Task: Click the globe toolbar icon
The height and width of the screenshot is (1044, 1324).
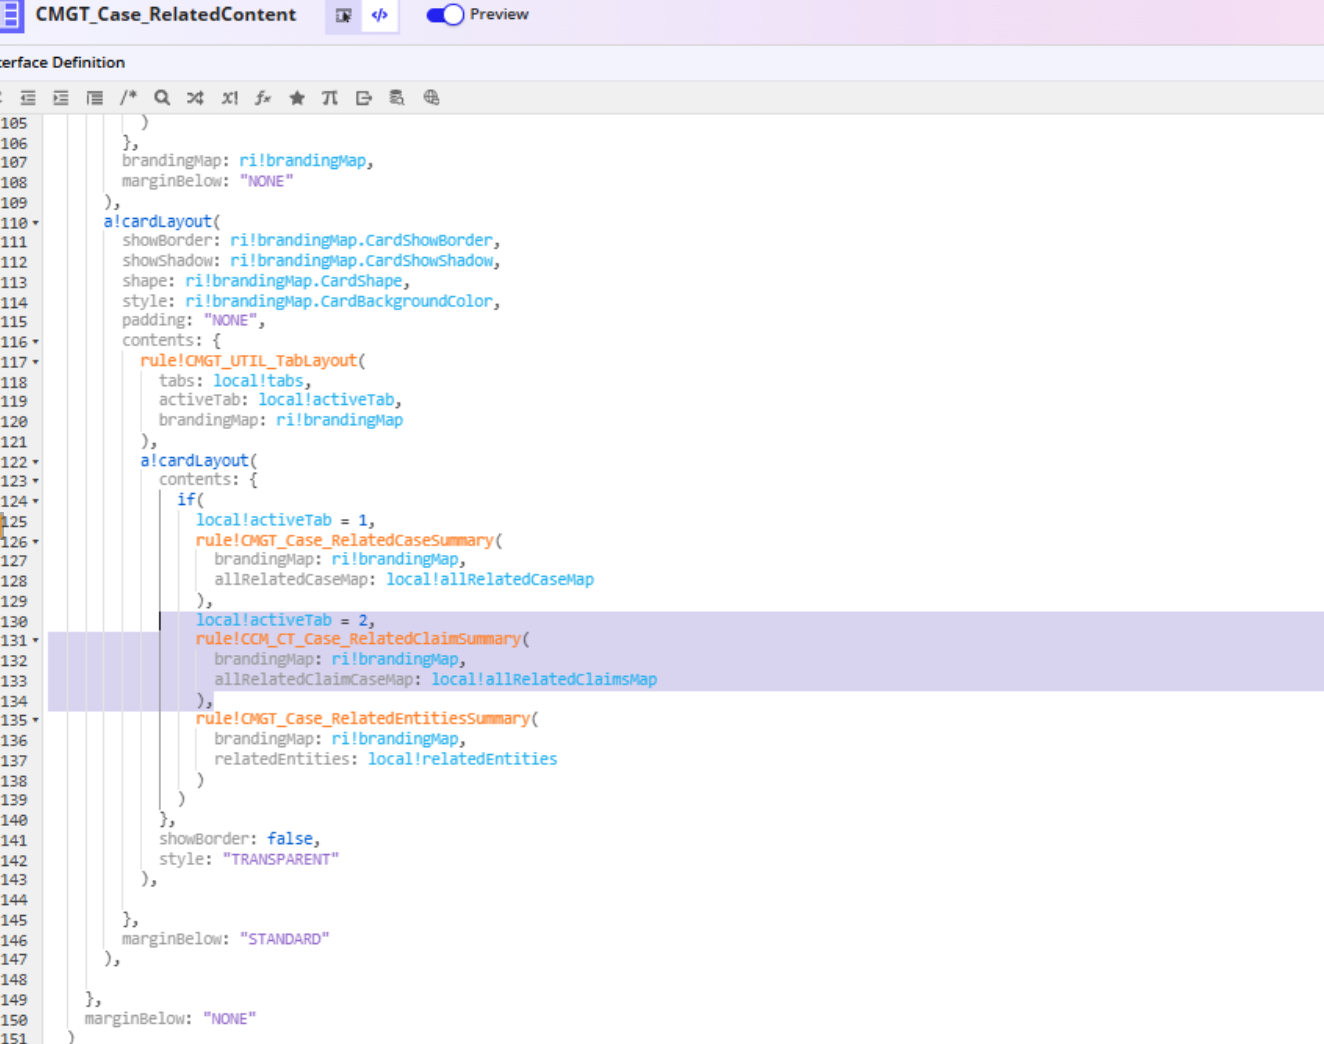Action: click(431, 98)
